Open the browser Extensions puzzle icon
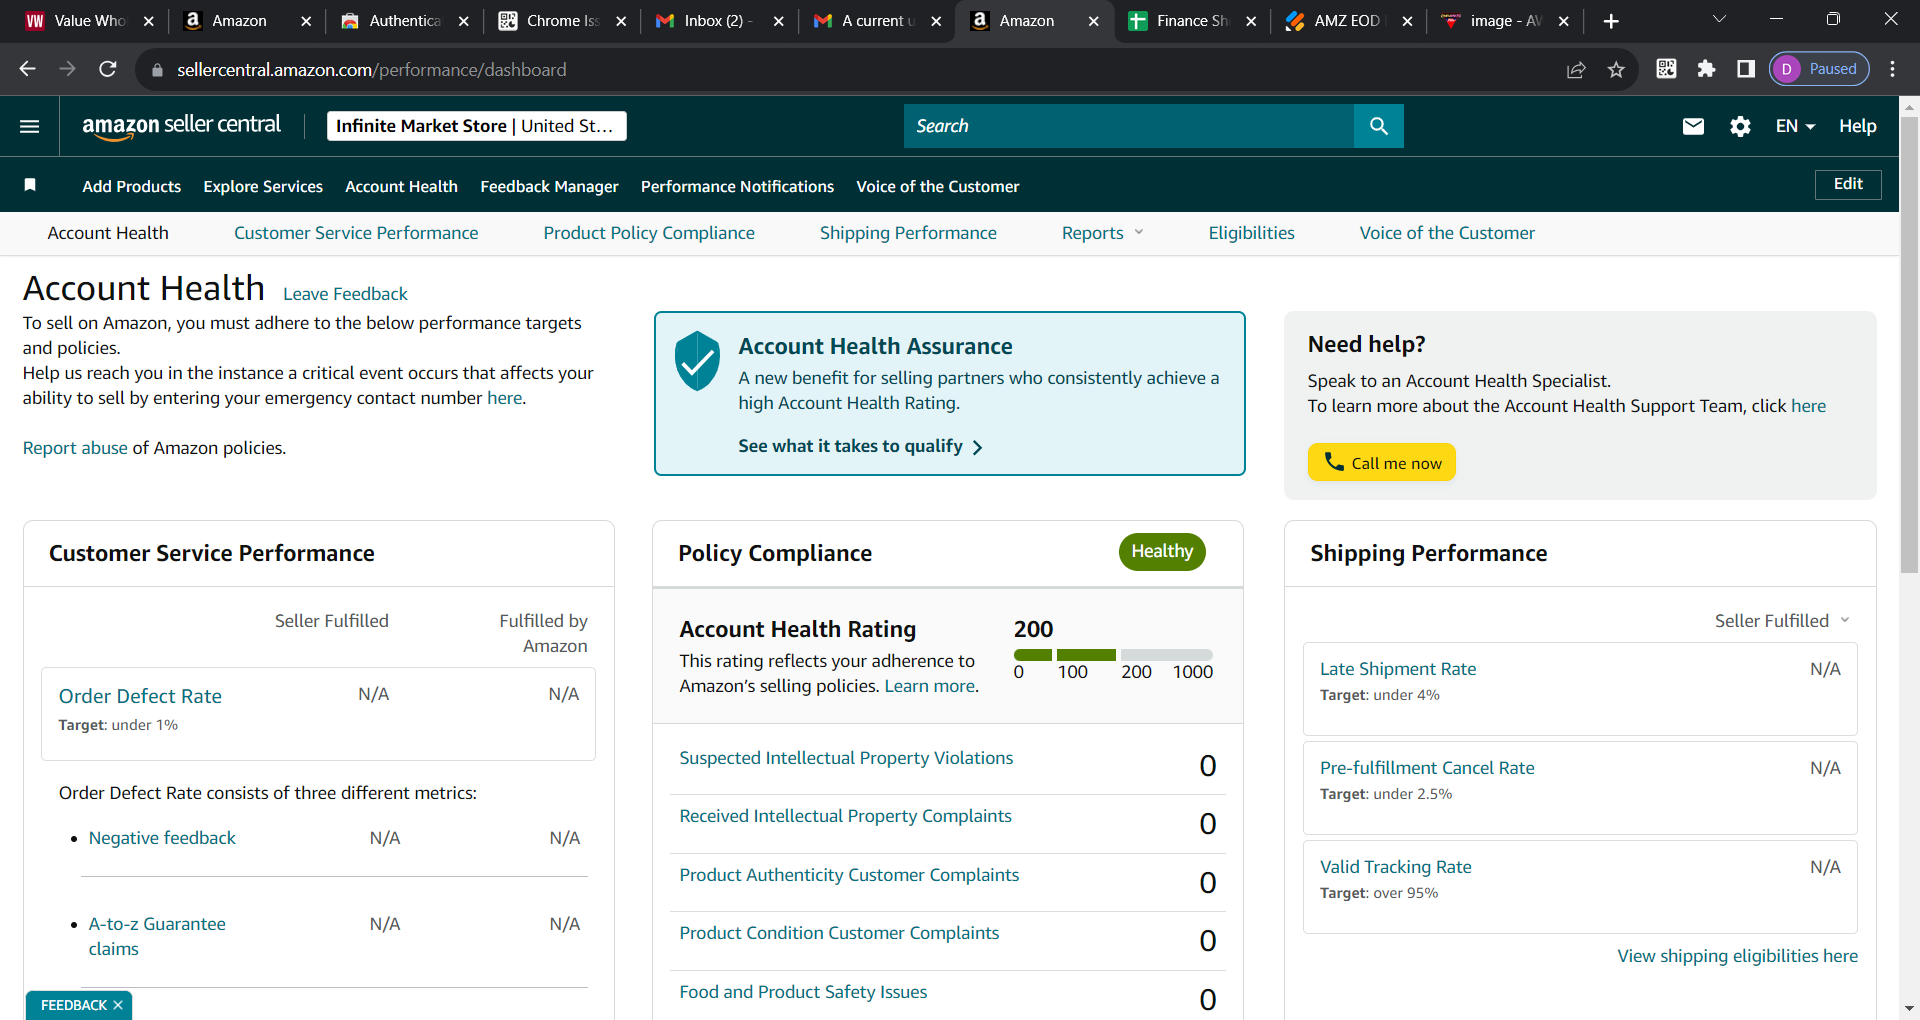Image resolution: width=1920 pixels, height=1020 pixels. click(1706, 69)
